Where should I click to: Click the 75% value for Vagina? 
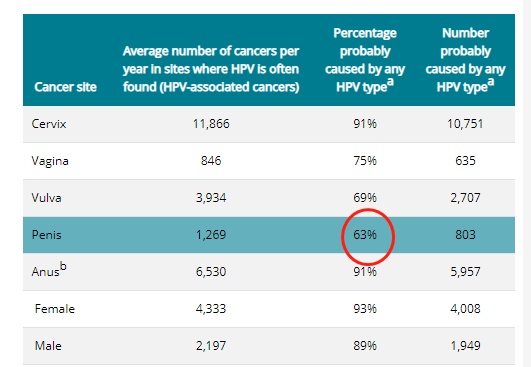pos(365,161)
